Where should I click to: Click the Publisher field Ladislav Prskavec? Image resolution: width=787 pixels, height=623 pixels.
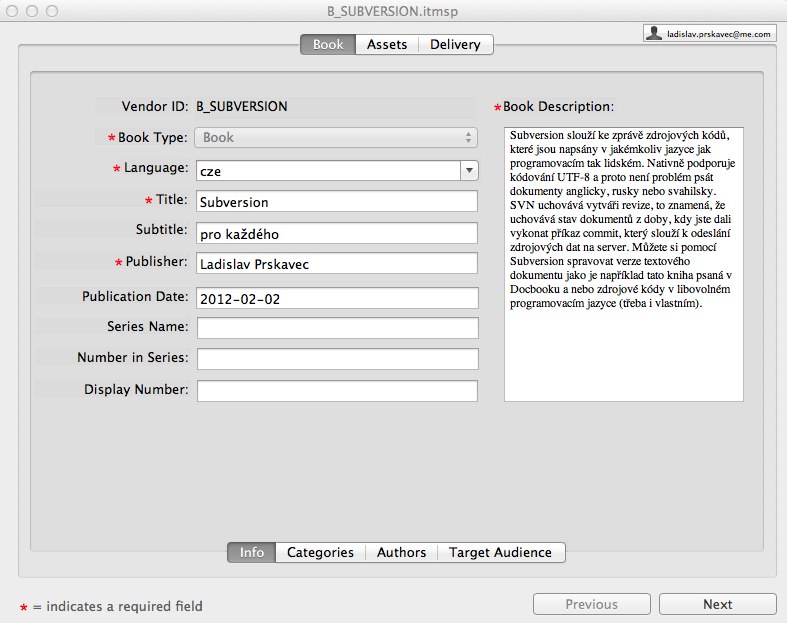pyautogui.click(x=337, y=264)
